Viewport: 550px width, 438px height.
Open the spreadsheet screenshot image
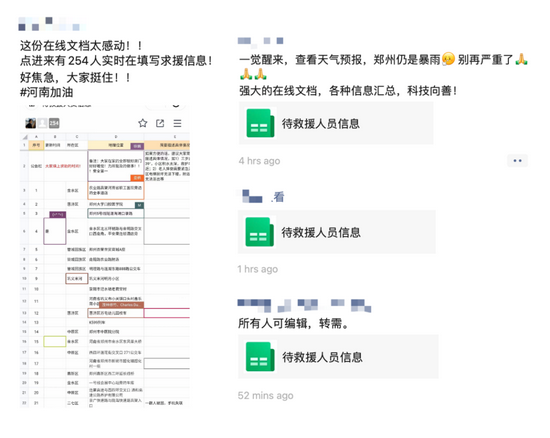coord(105,256)
